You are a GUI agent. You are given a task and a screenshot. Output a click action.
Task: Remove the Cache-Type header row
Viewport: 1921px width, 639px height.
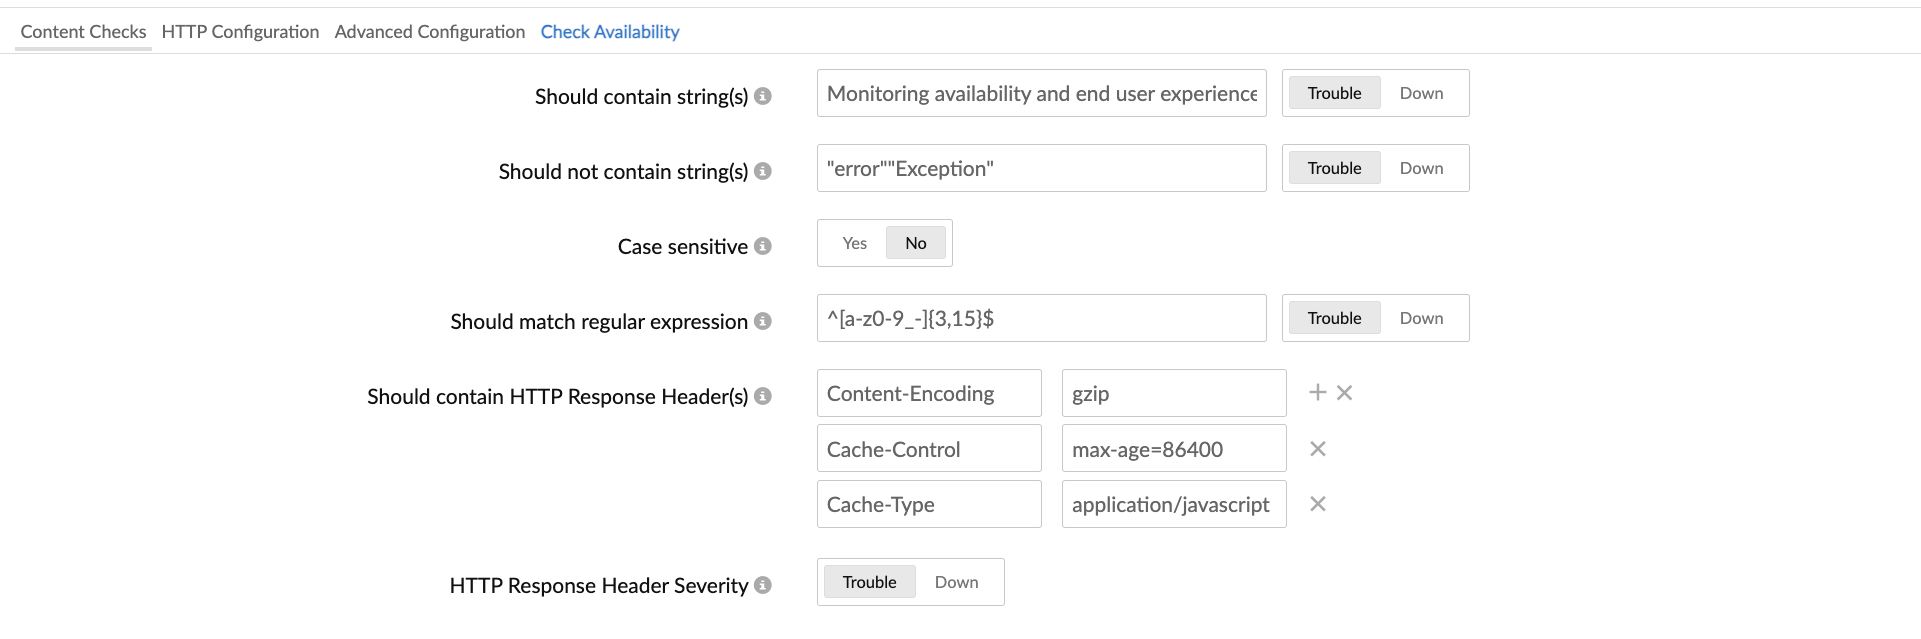click(x=1317, y=504)
